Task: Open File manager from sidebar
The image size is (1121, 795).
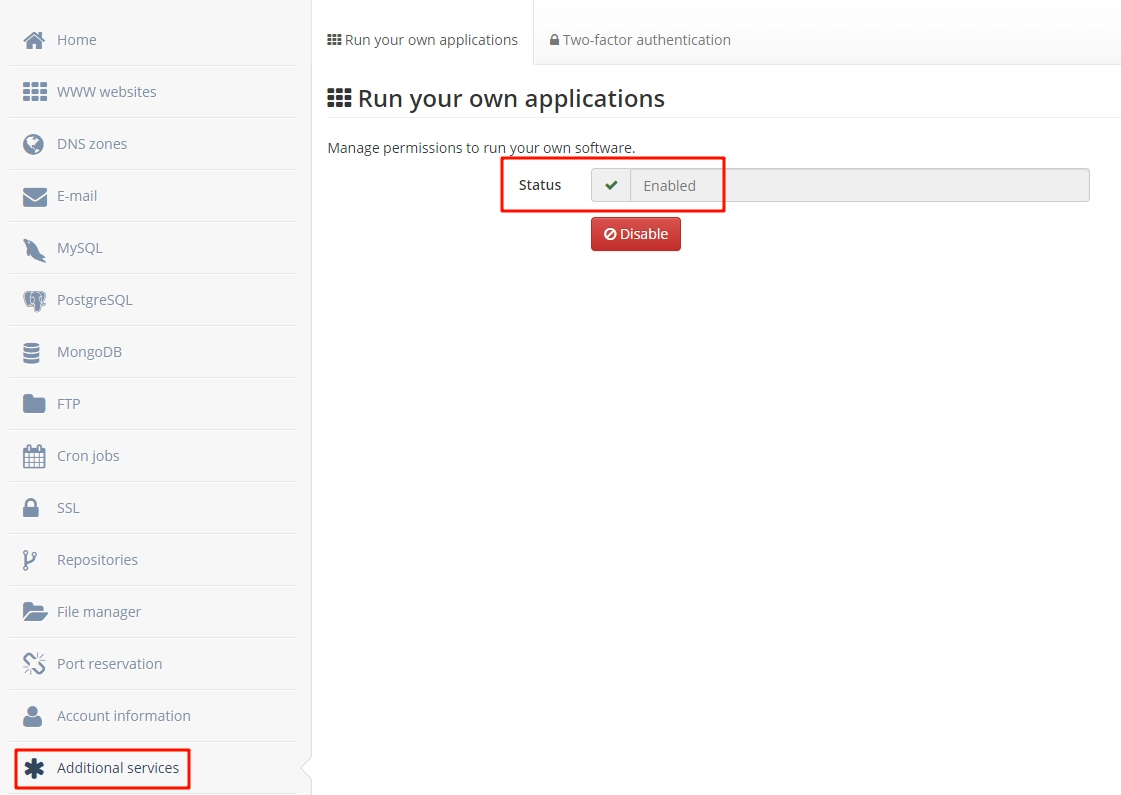Action: tap(98, 612)
